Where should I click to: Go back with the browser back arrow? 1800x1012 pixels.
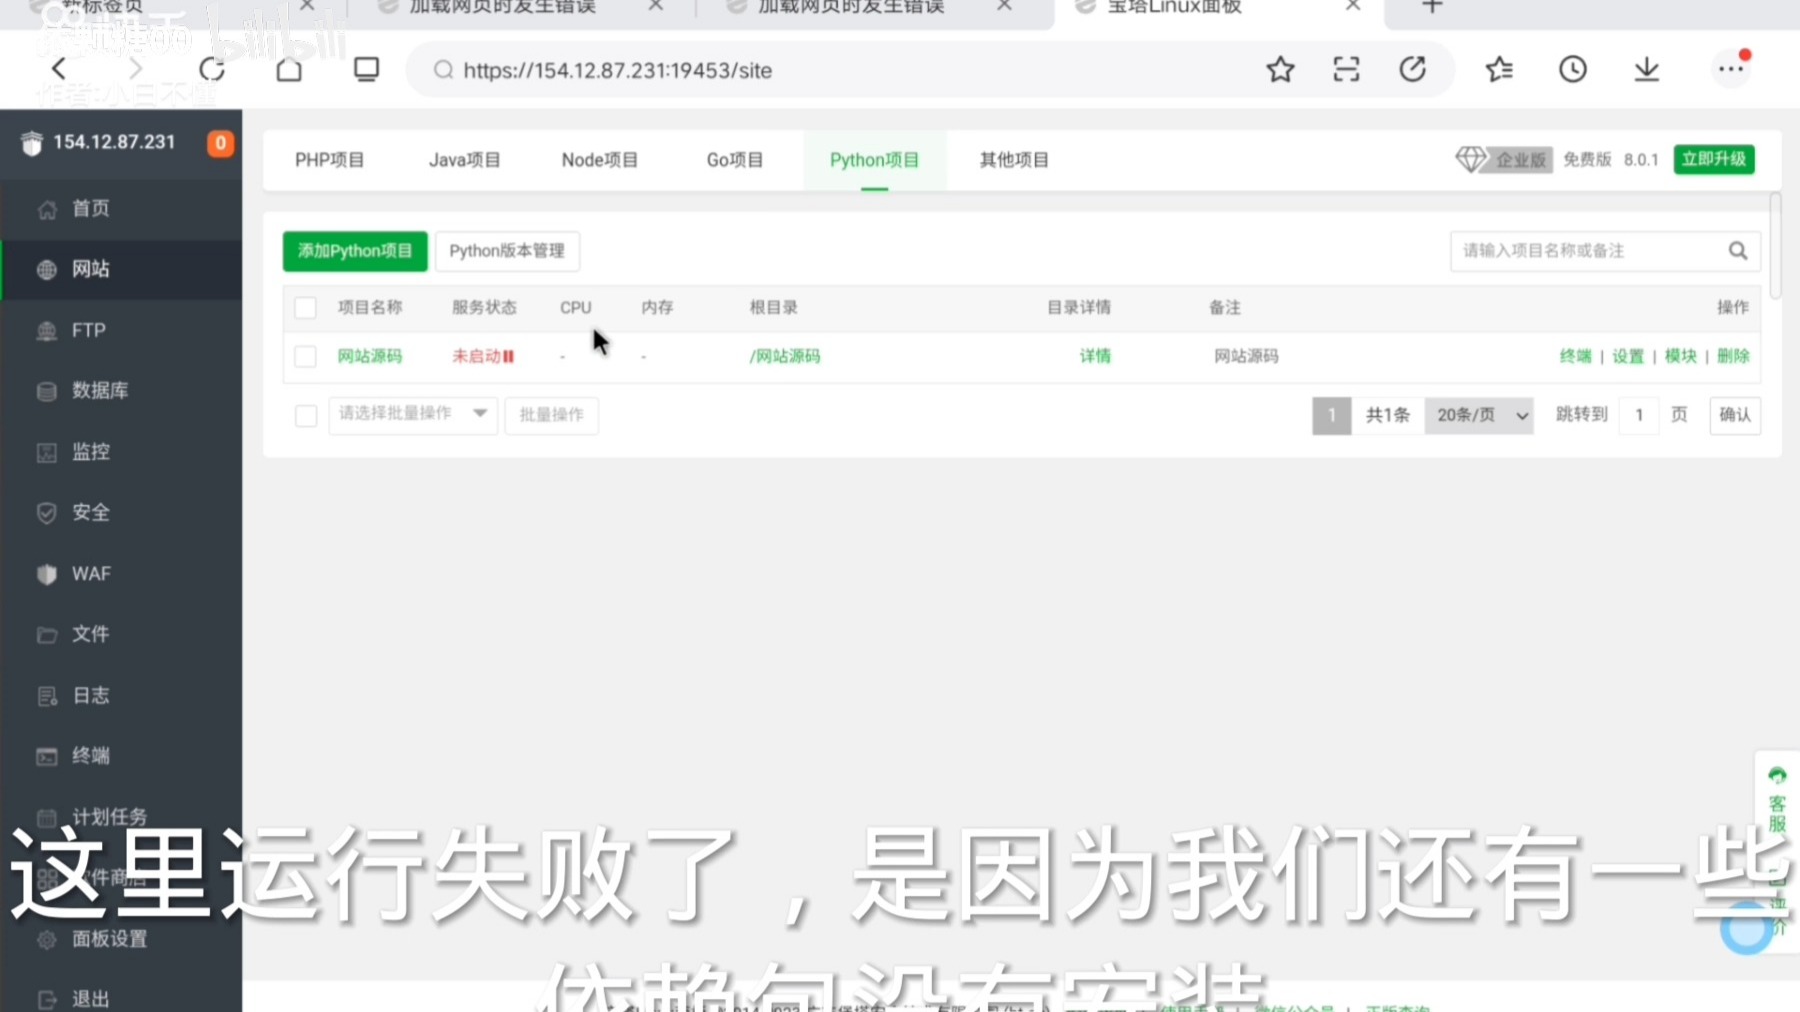[x=59, y=69]
